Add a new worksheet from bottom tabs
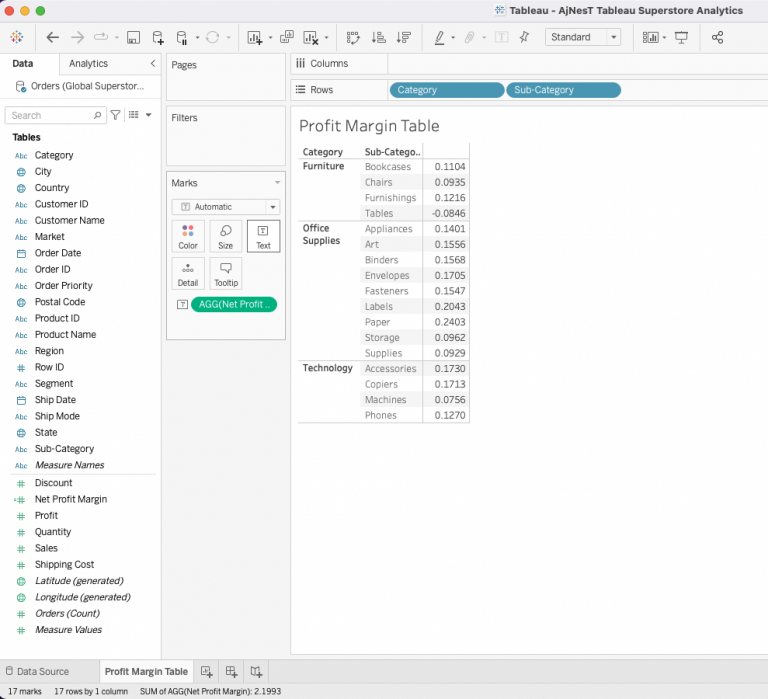Viewport: 768px width, 699px height. point(206,672)
